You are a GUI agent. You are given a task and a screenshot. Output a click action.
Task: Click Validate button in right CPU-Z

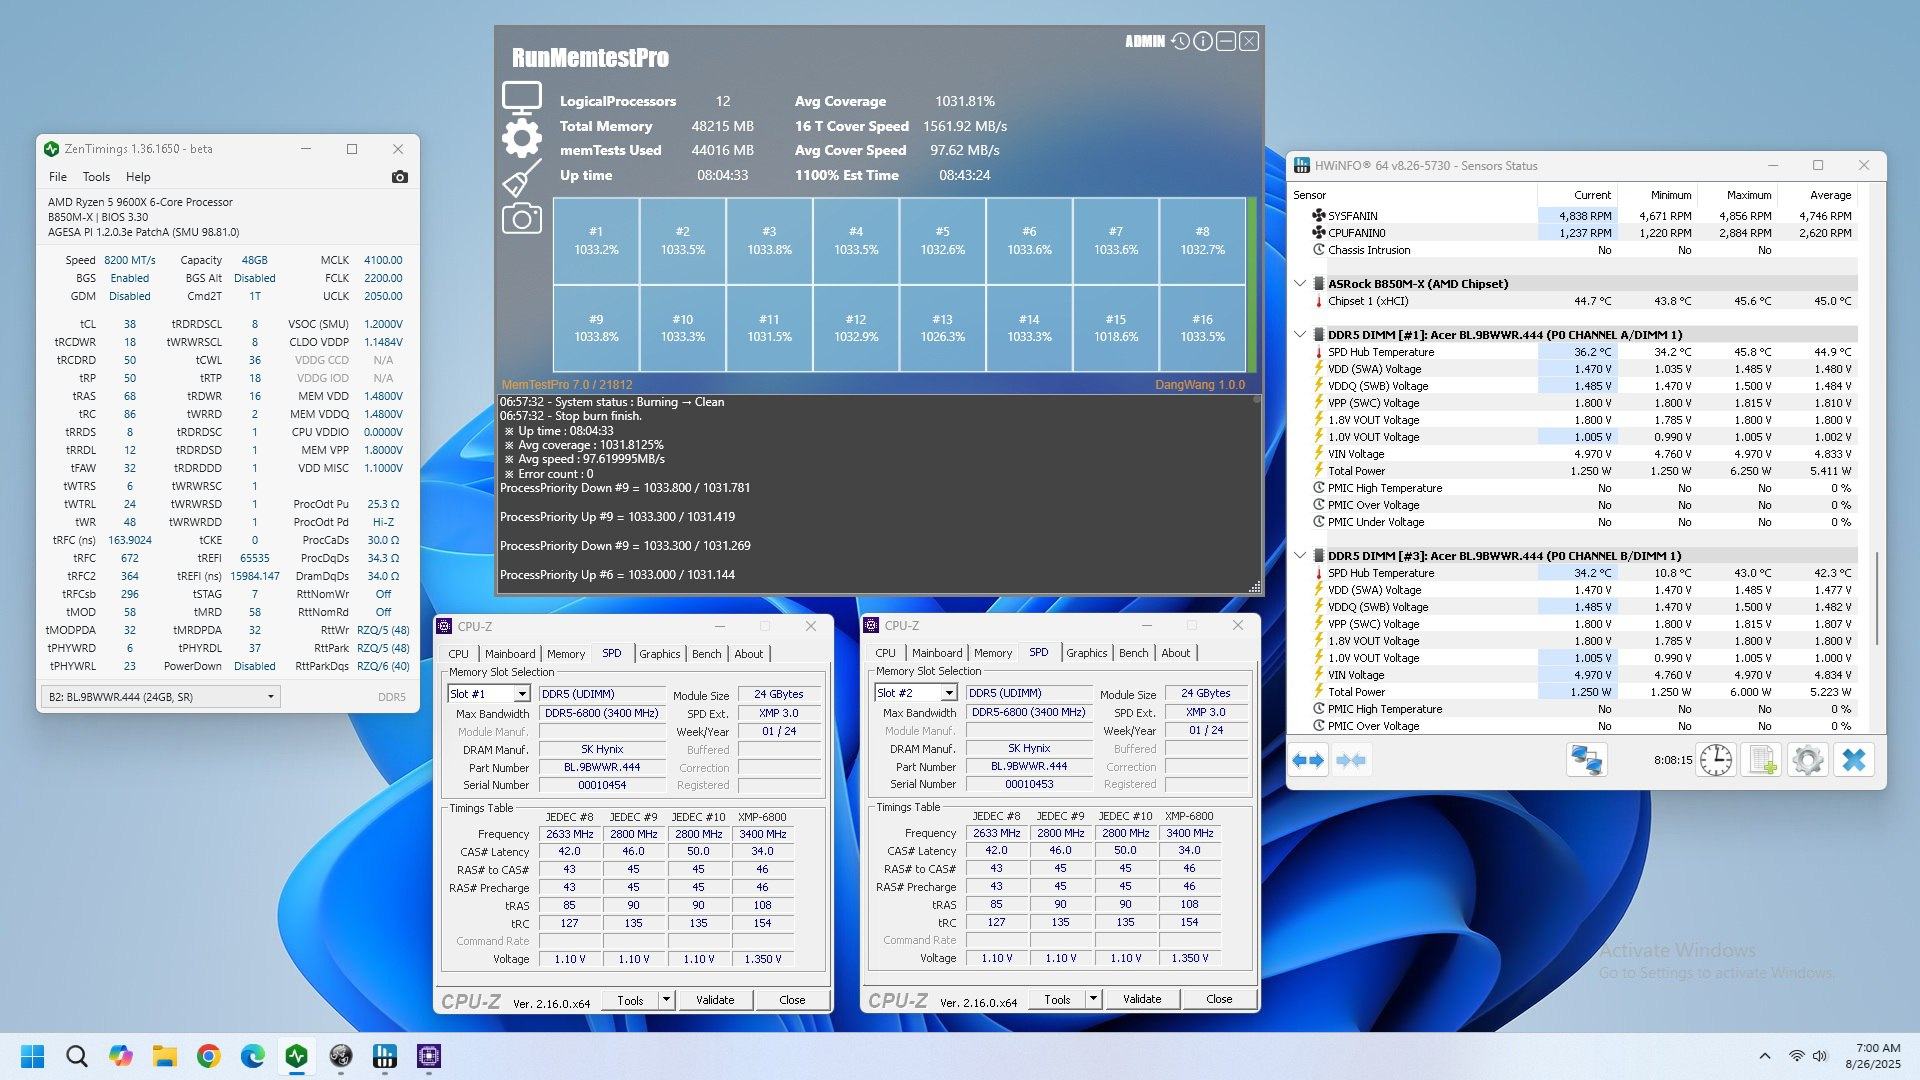point(1142,999)
